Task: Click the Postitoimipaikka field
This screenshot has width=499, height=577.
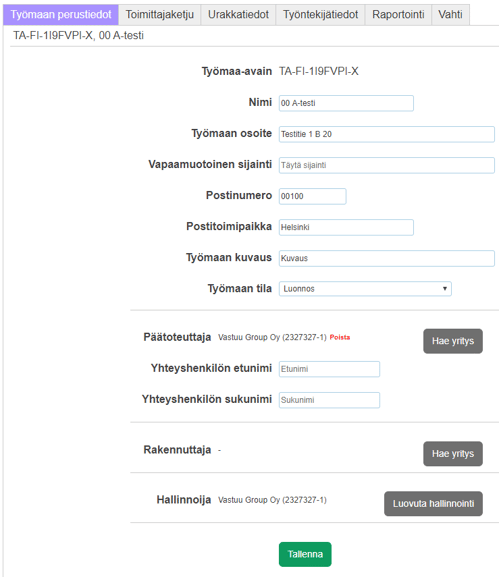Action: [346, 227]
